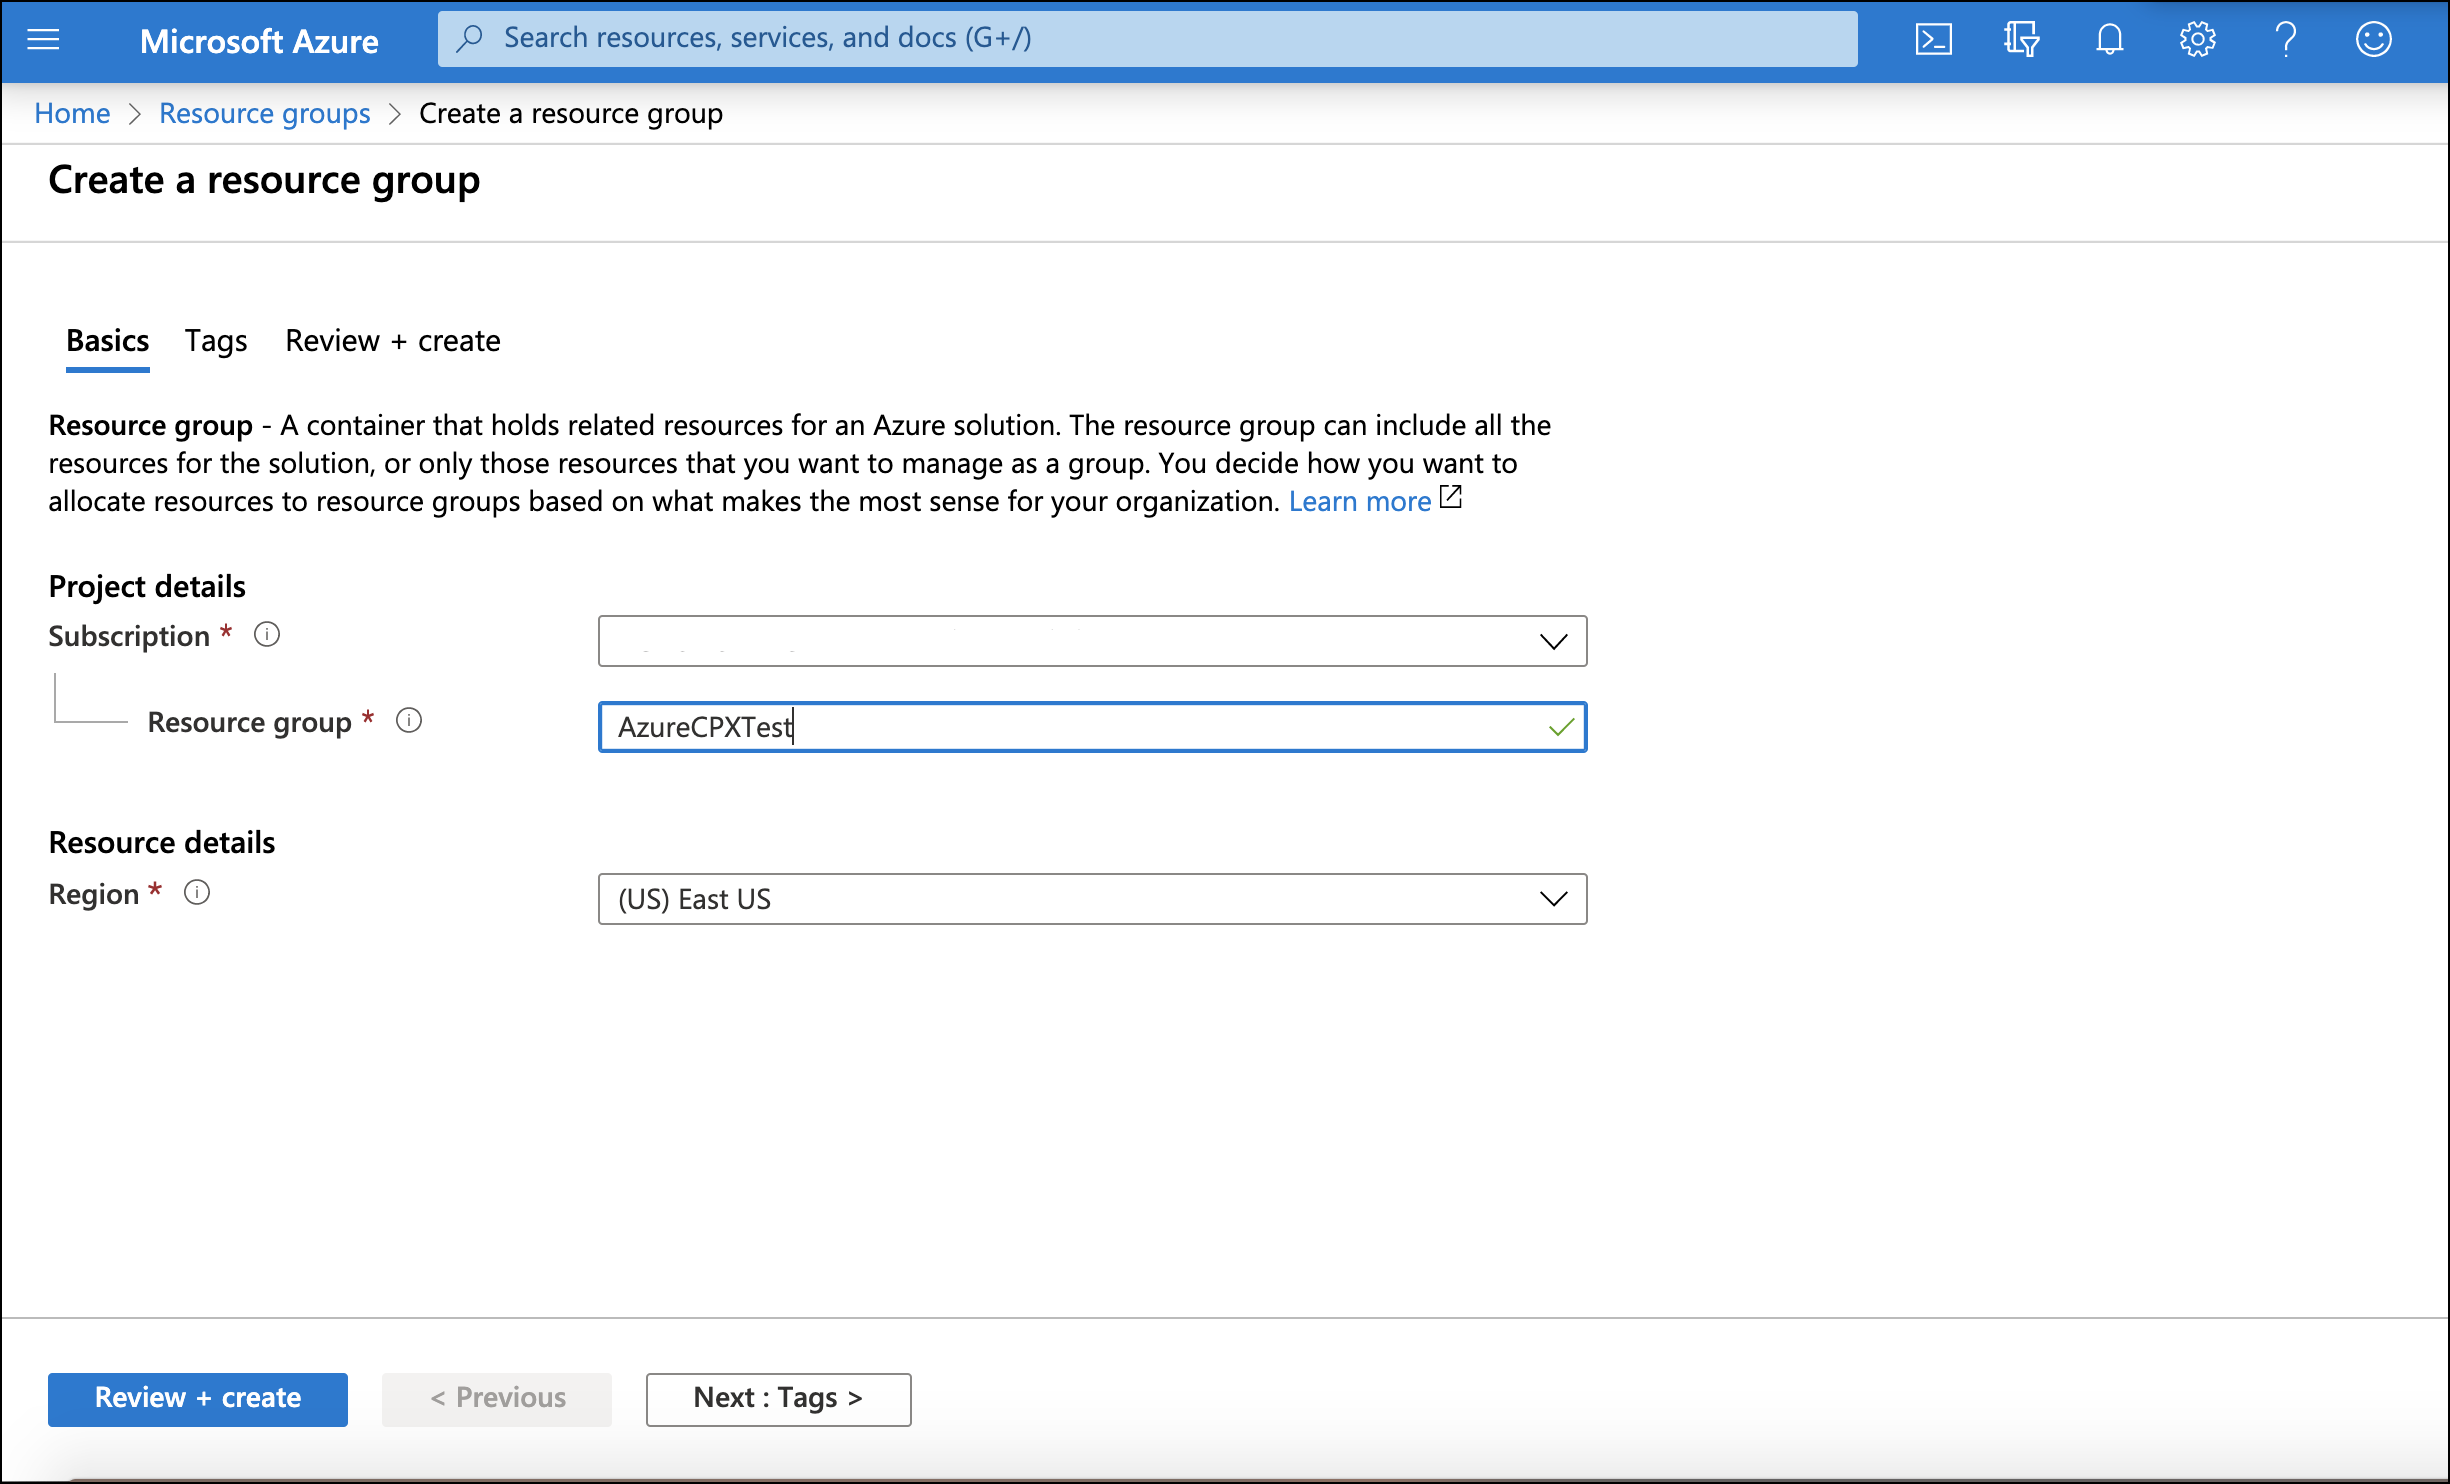The image size is (2450, 1484).
Task: Switch to the Tags tab
Action: [x=216, y=341]
